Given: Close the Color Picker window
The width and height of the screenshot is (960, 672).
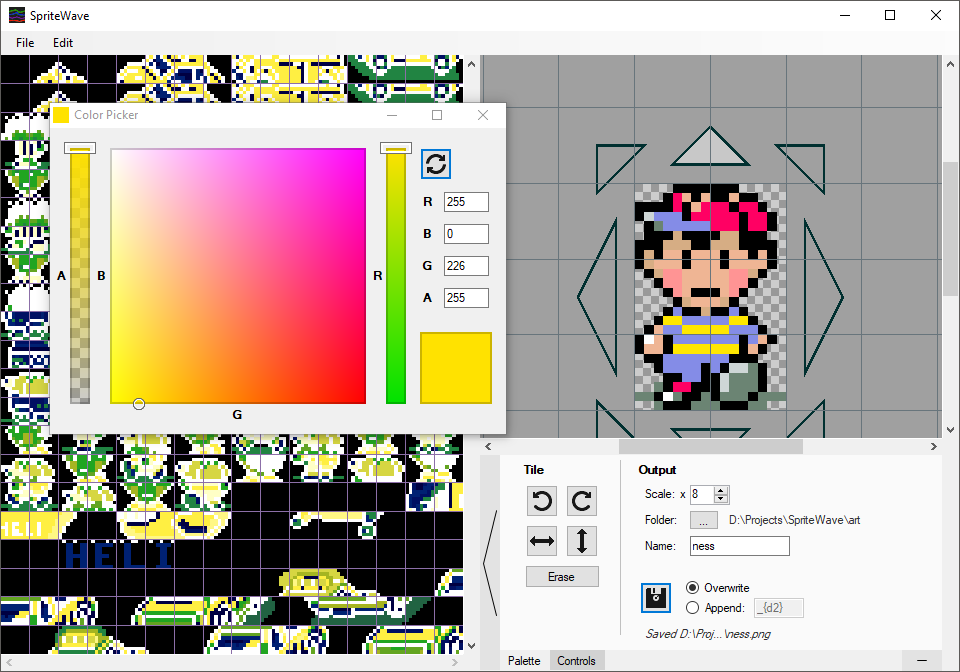Looking at the screenshot, I should [482, 115].
